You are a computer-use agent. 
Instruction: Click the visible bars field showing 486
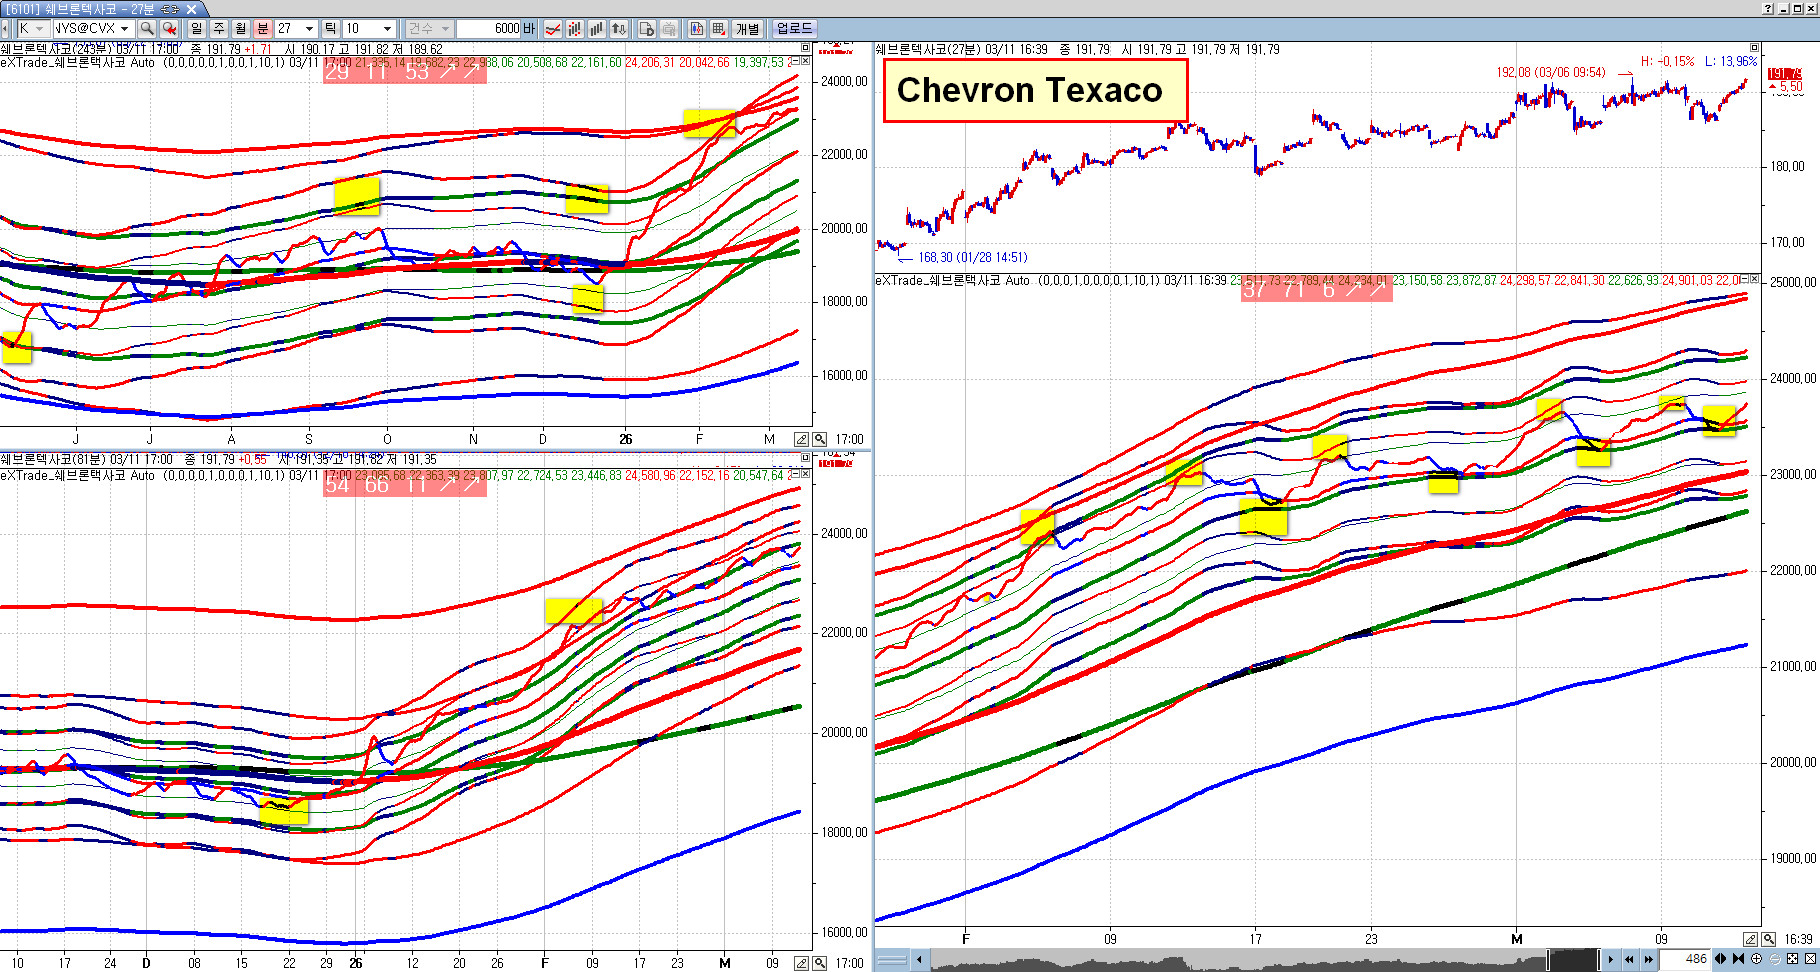pos(1685,959)
